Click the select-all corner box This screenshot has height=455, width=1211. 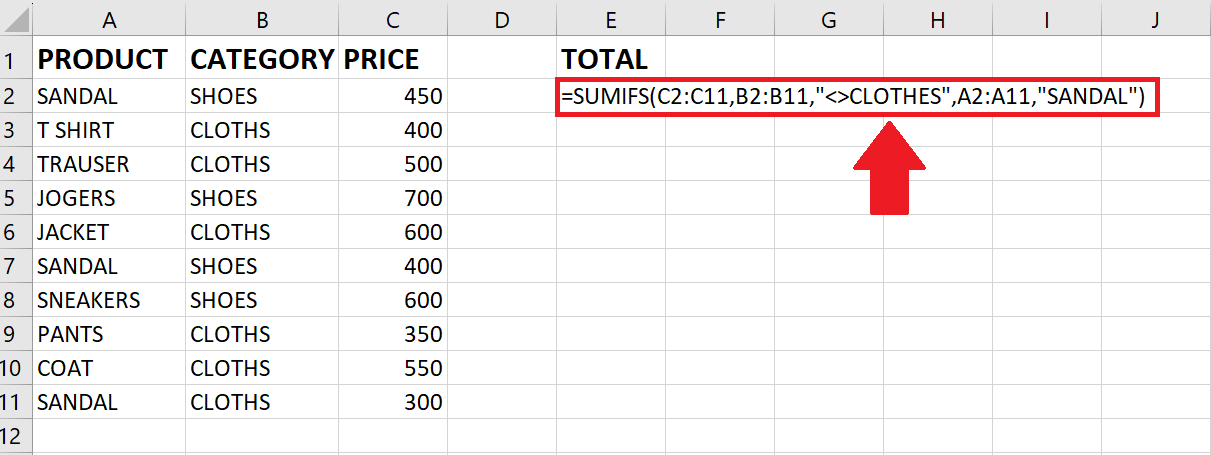coord(16,19)
